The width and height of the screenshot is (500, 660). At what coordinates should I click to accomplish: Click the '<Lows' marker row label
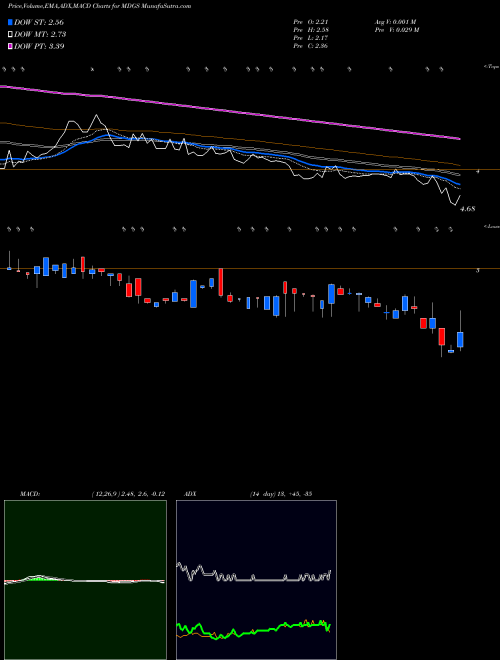tap(491, 226)
